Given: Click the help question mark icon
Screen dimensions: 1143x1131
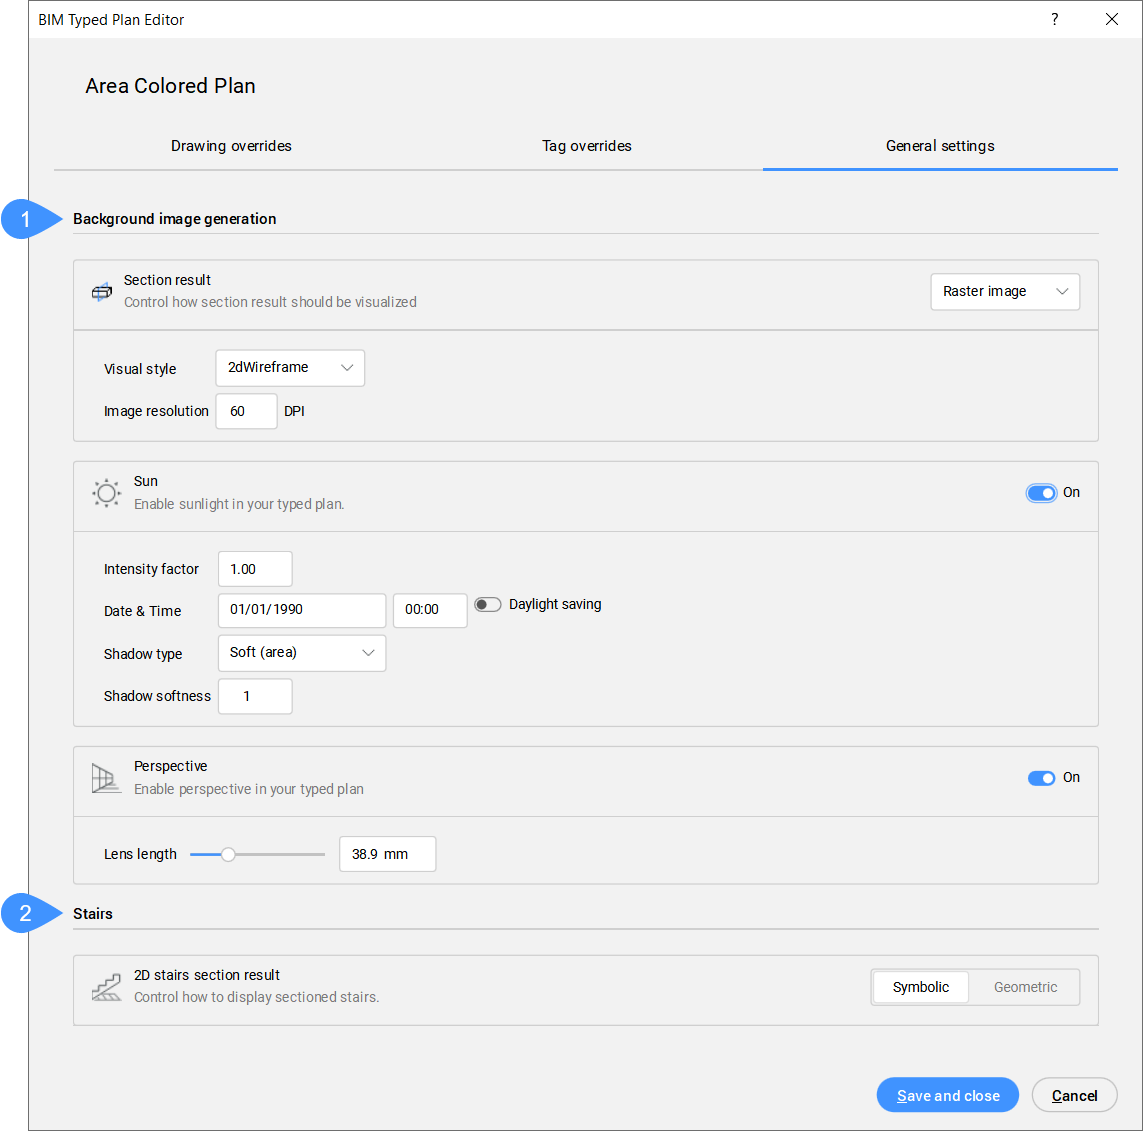Looking at the screenshot, I should pyautogui.click(x=1054, y=20).
